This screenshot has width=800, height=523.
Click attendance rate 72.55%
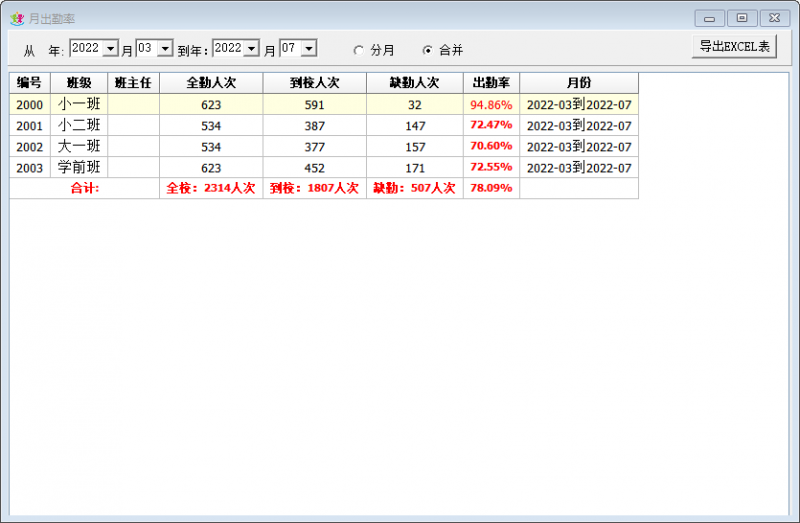pyautogui.click(x=491, y=167)
